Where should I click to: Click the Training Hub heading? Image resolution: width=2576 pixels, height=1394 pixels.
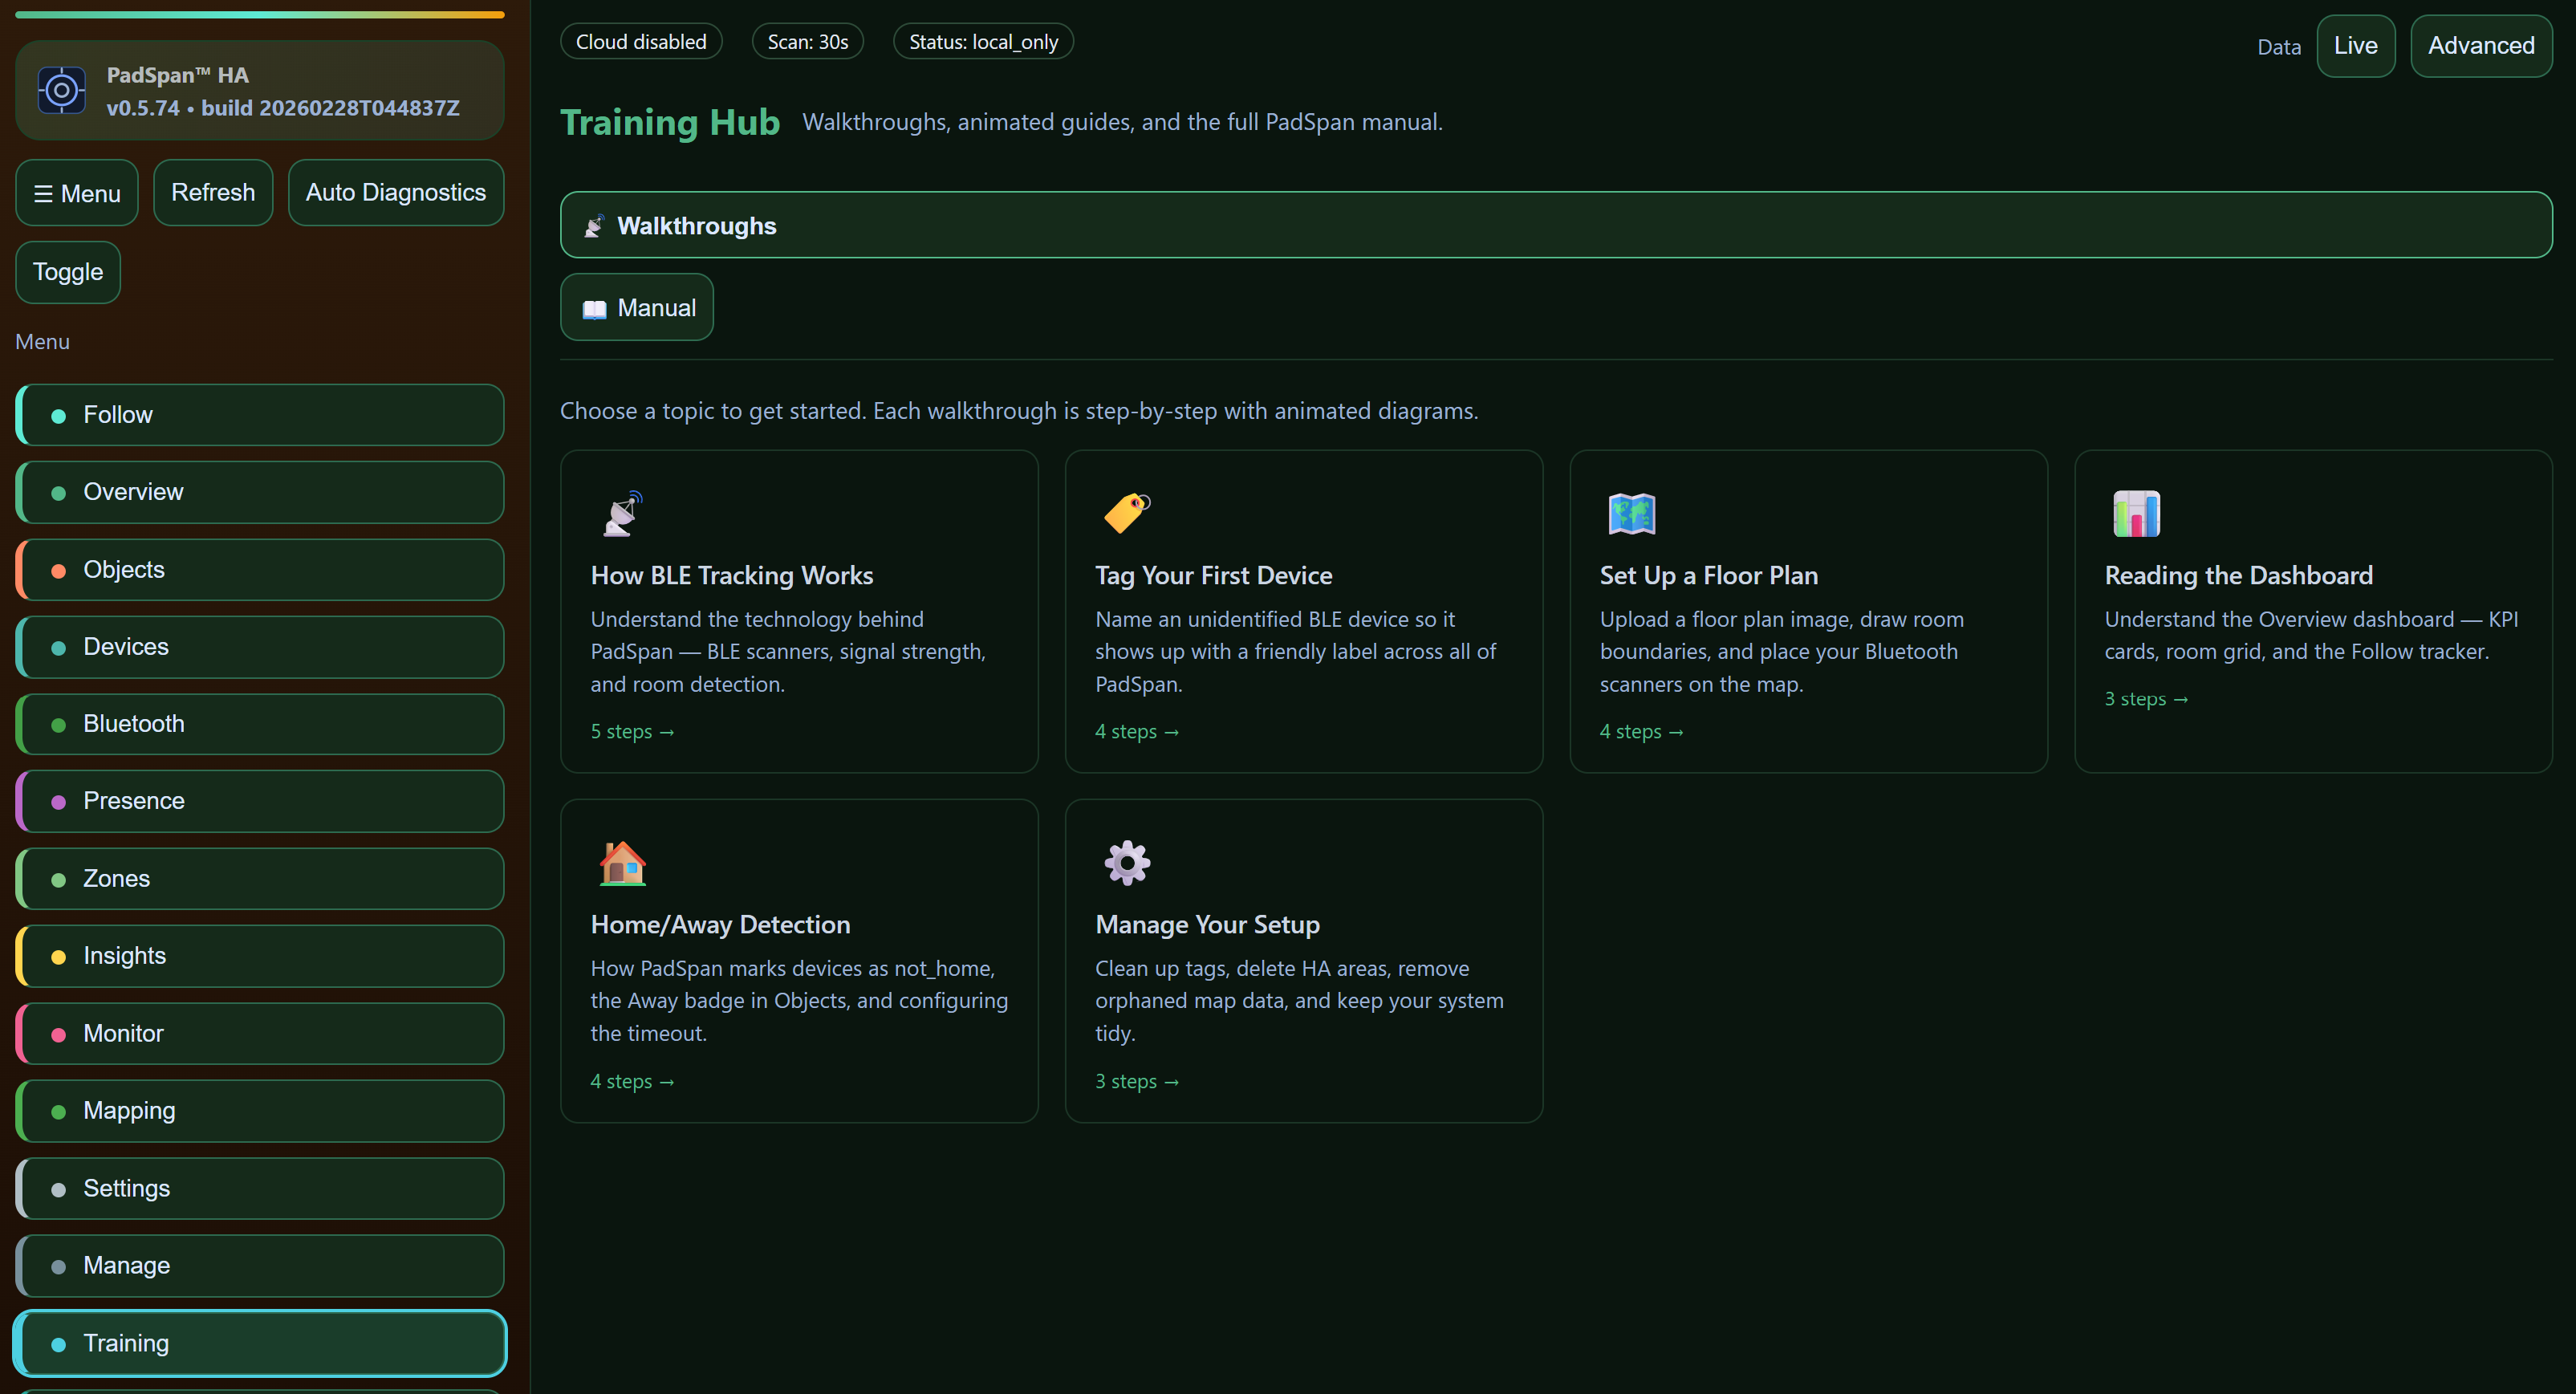(670, 122)
